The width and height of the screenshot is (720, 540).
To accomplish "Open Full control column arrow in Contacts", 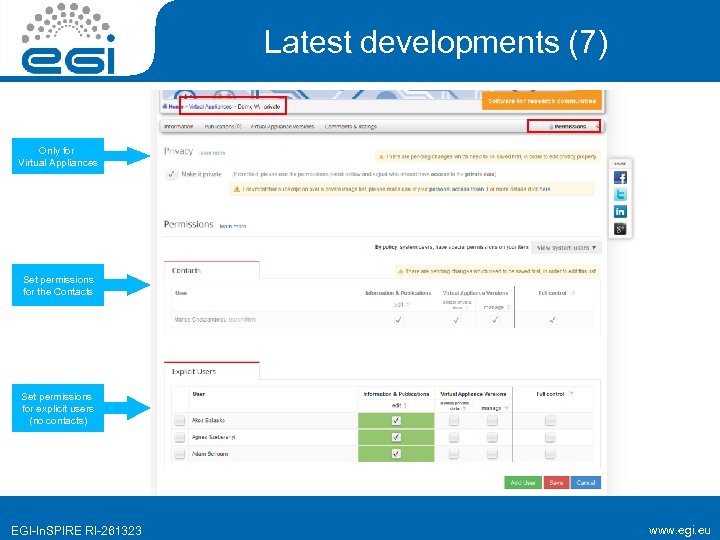I will tap(573, 293).
